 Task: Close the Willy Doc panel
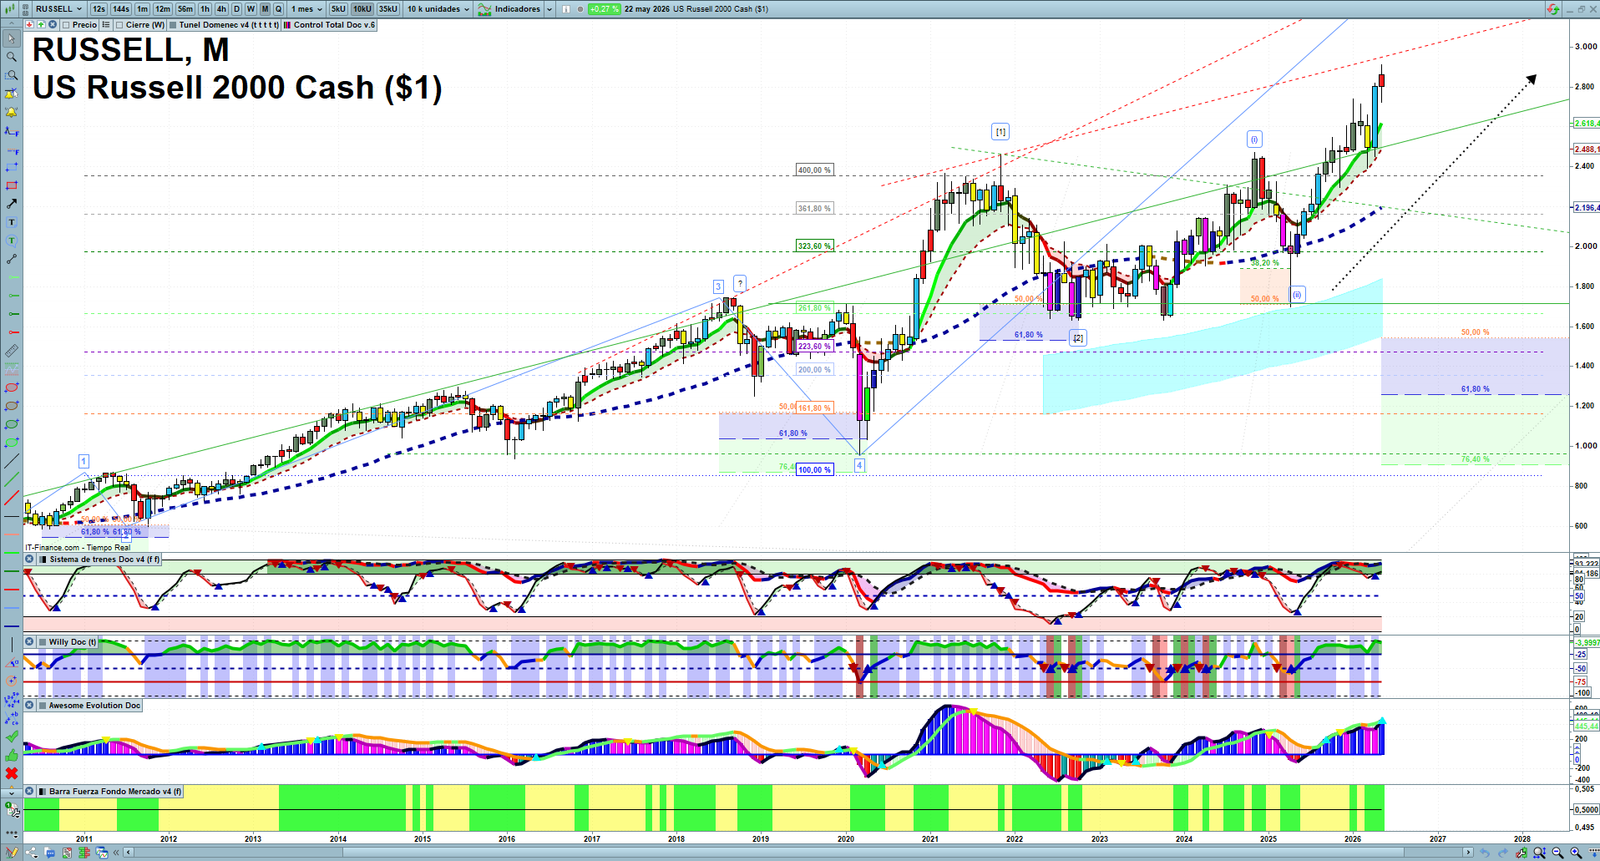29,642
